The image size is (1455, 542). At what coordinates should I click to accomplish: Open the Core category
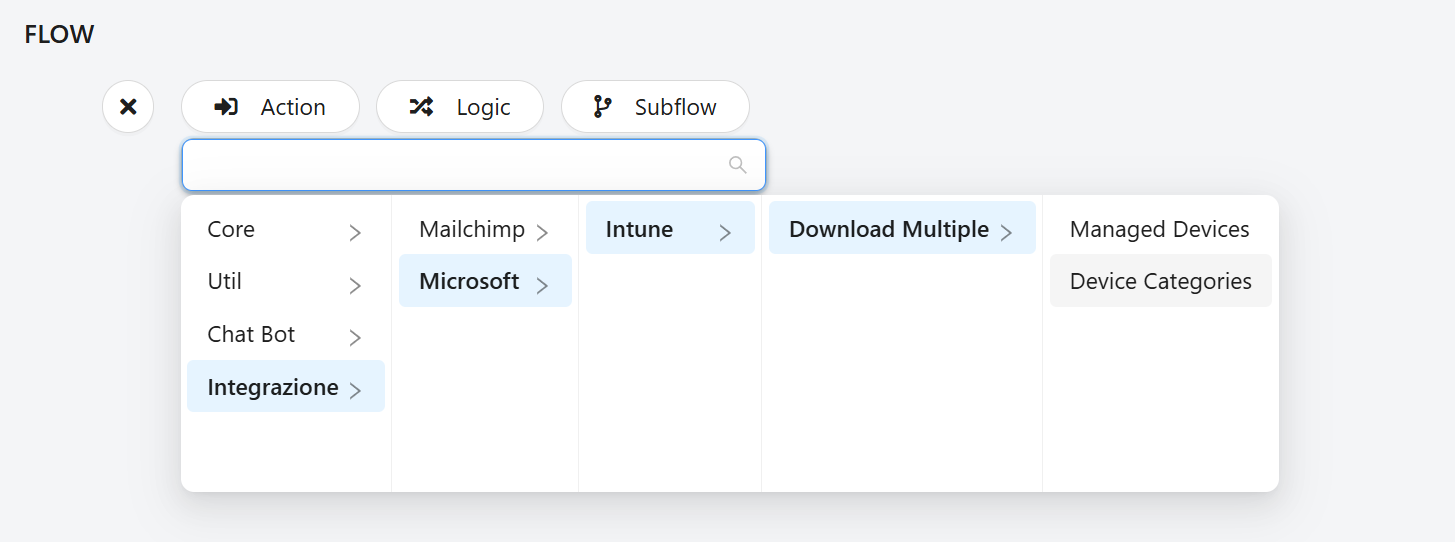pyautogui.click(x=286, y=230)
